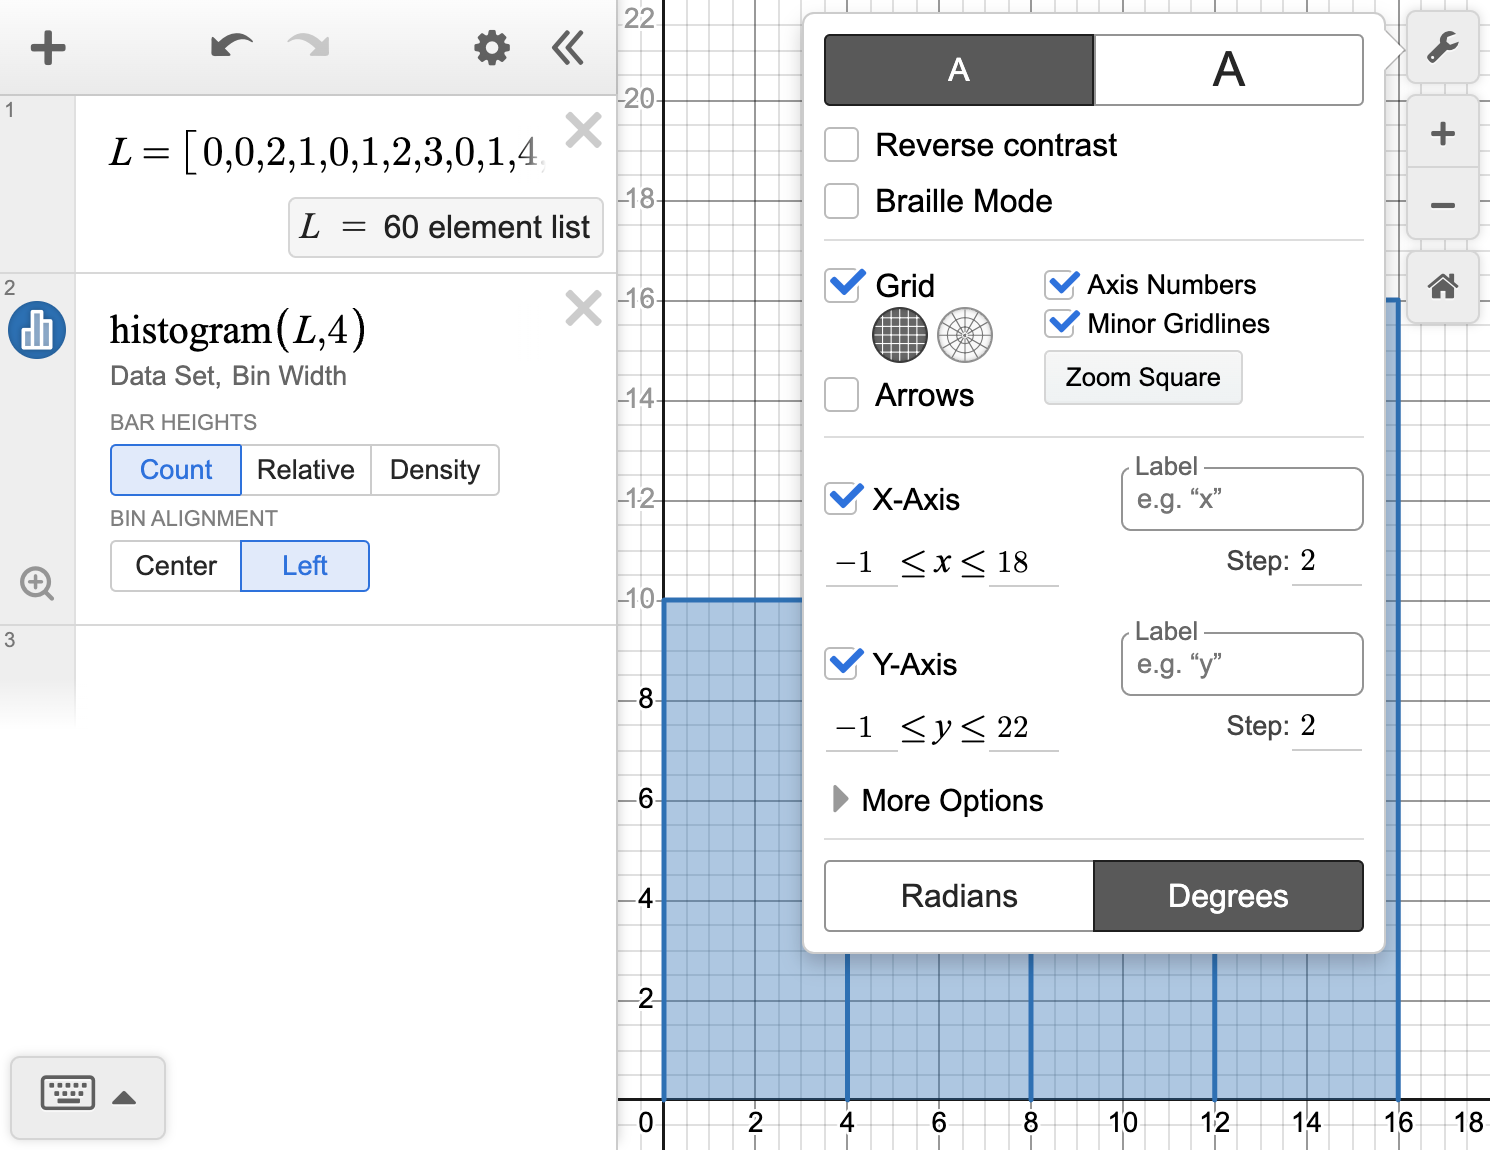Click the histogram icon on expression 2
The image size is (1490, 1150).
coord(36,330)
